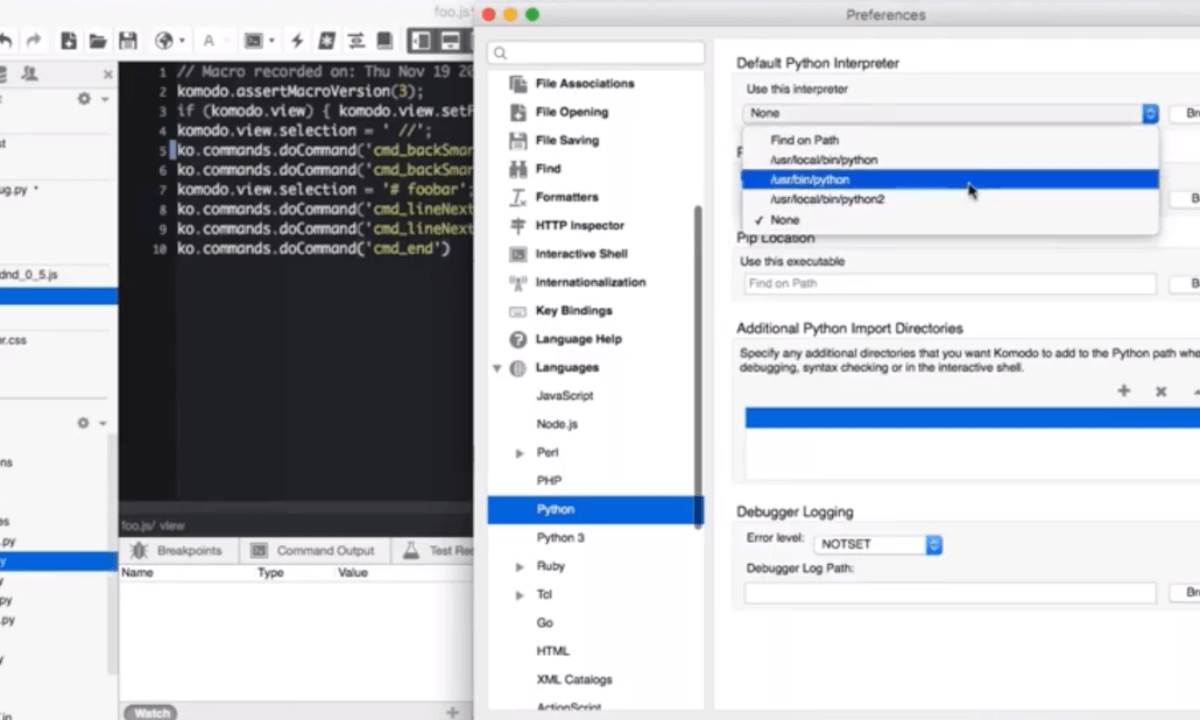Viewport: 1200px width, 720px height.
Task: Open the upper gear menu in the side pane
Action: pyautogui.click(x=84, y=99)
